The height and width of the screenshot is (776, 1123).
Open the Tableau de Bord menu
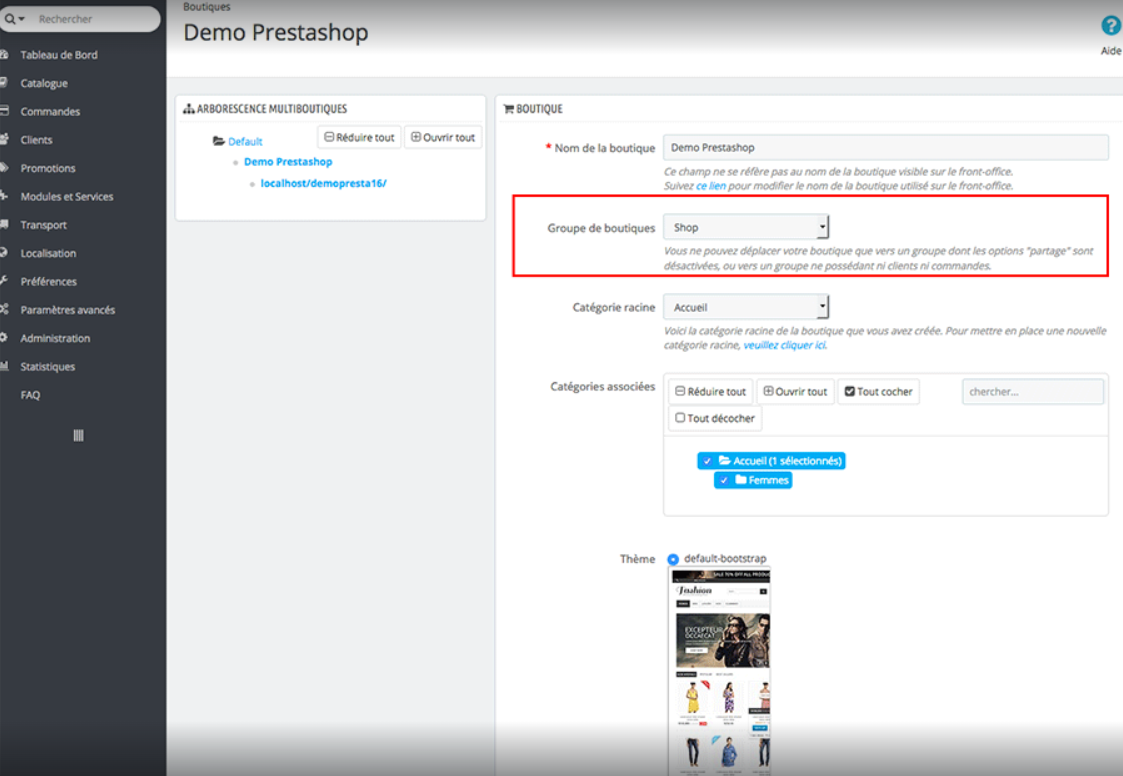tap(59, 55)
